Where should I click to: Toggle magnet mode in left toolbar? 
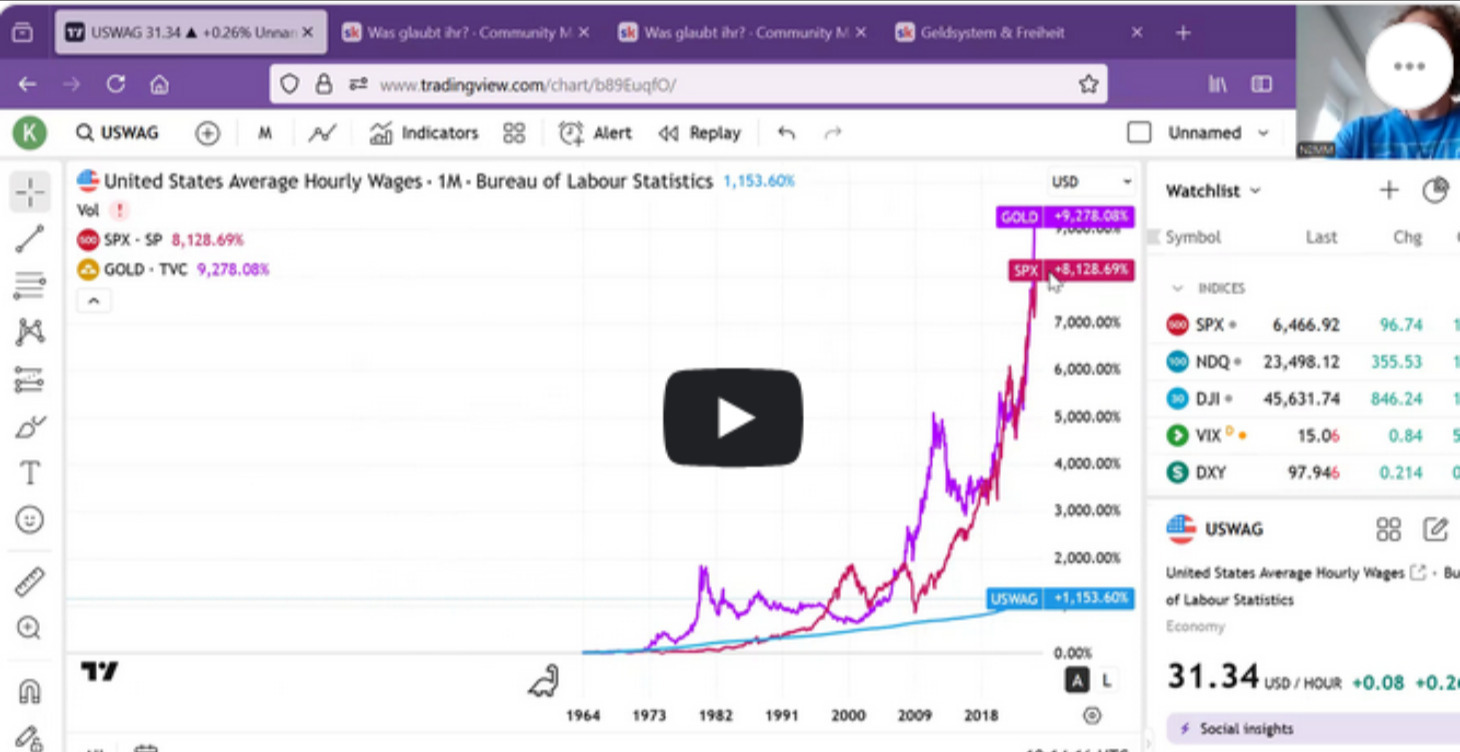(x=30, y=691)
